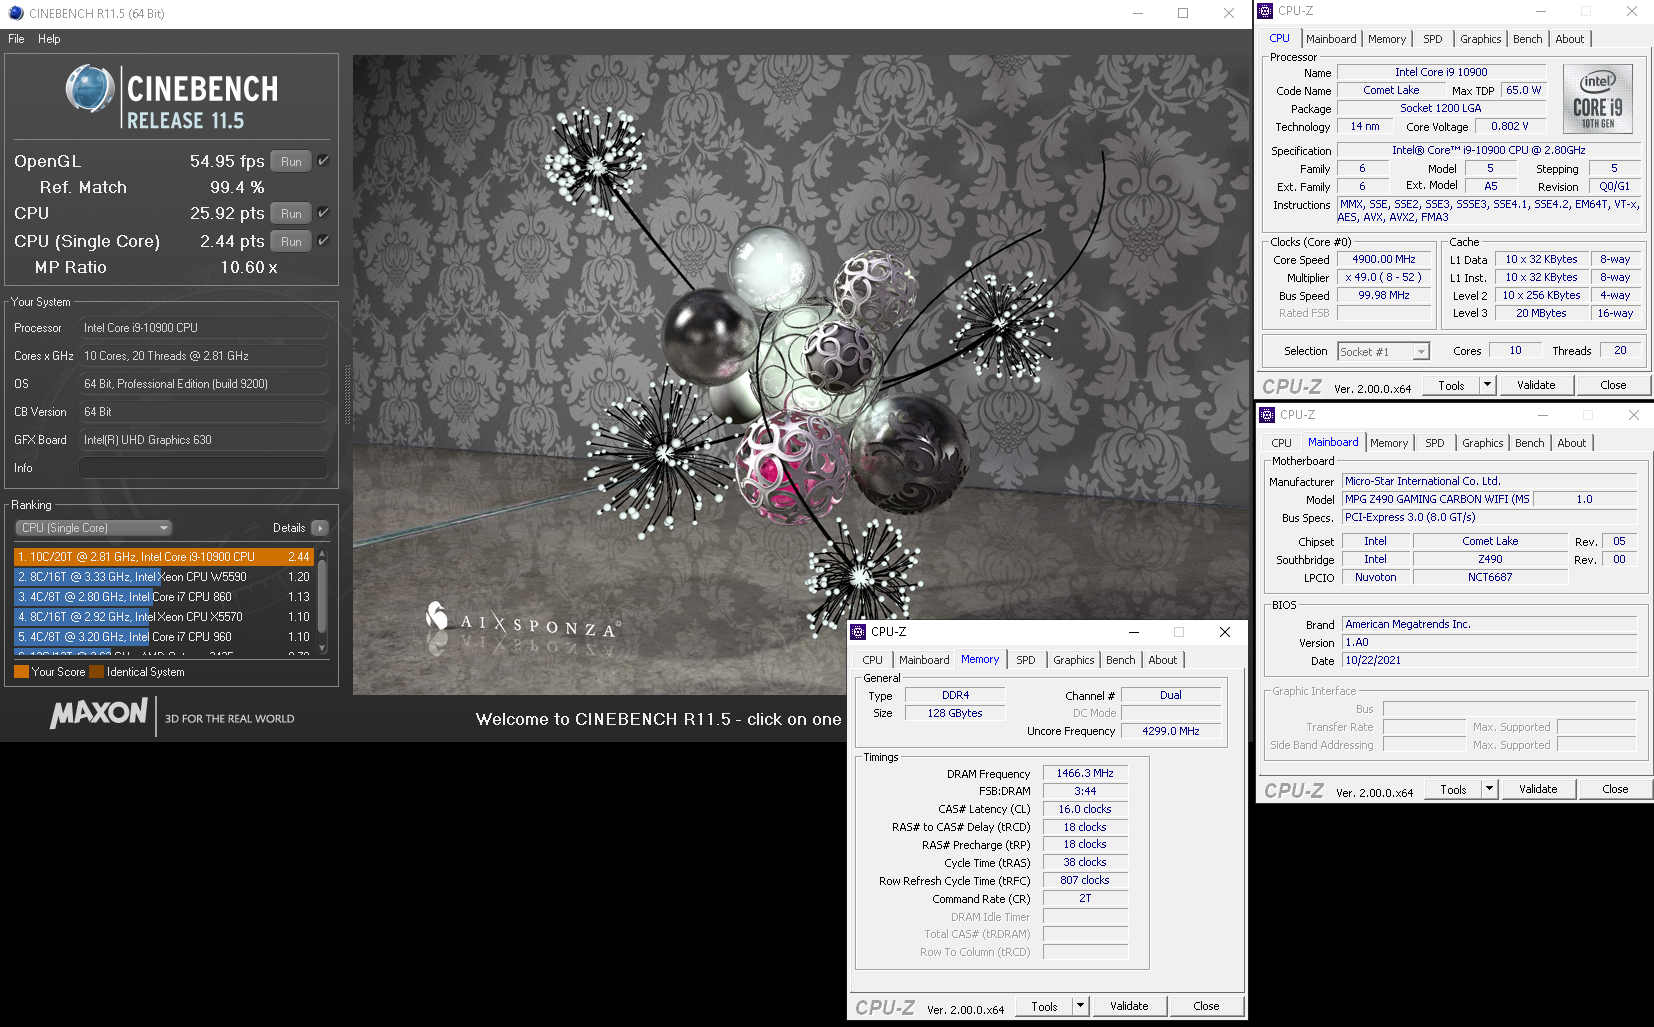This screenshot has height=1027, width=1654.
Task: Click the Cinebench sphere logo
Action: click(89, 88)
